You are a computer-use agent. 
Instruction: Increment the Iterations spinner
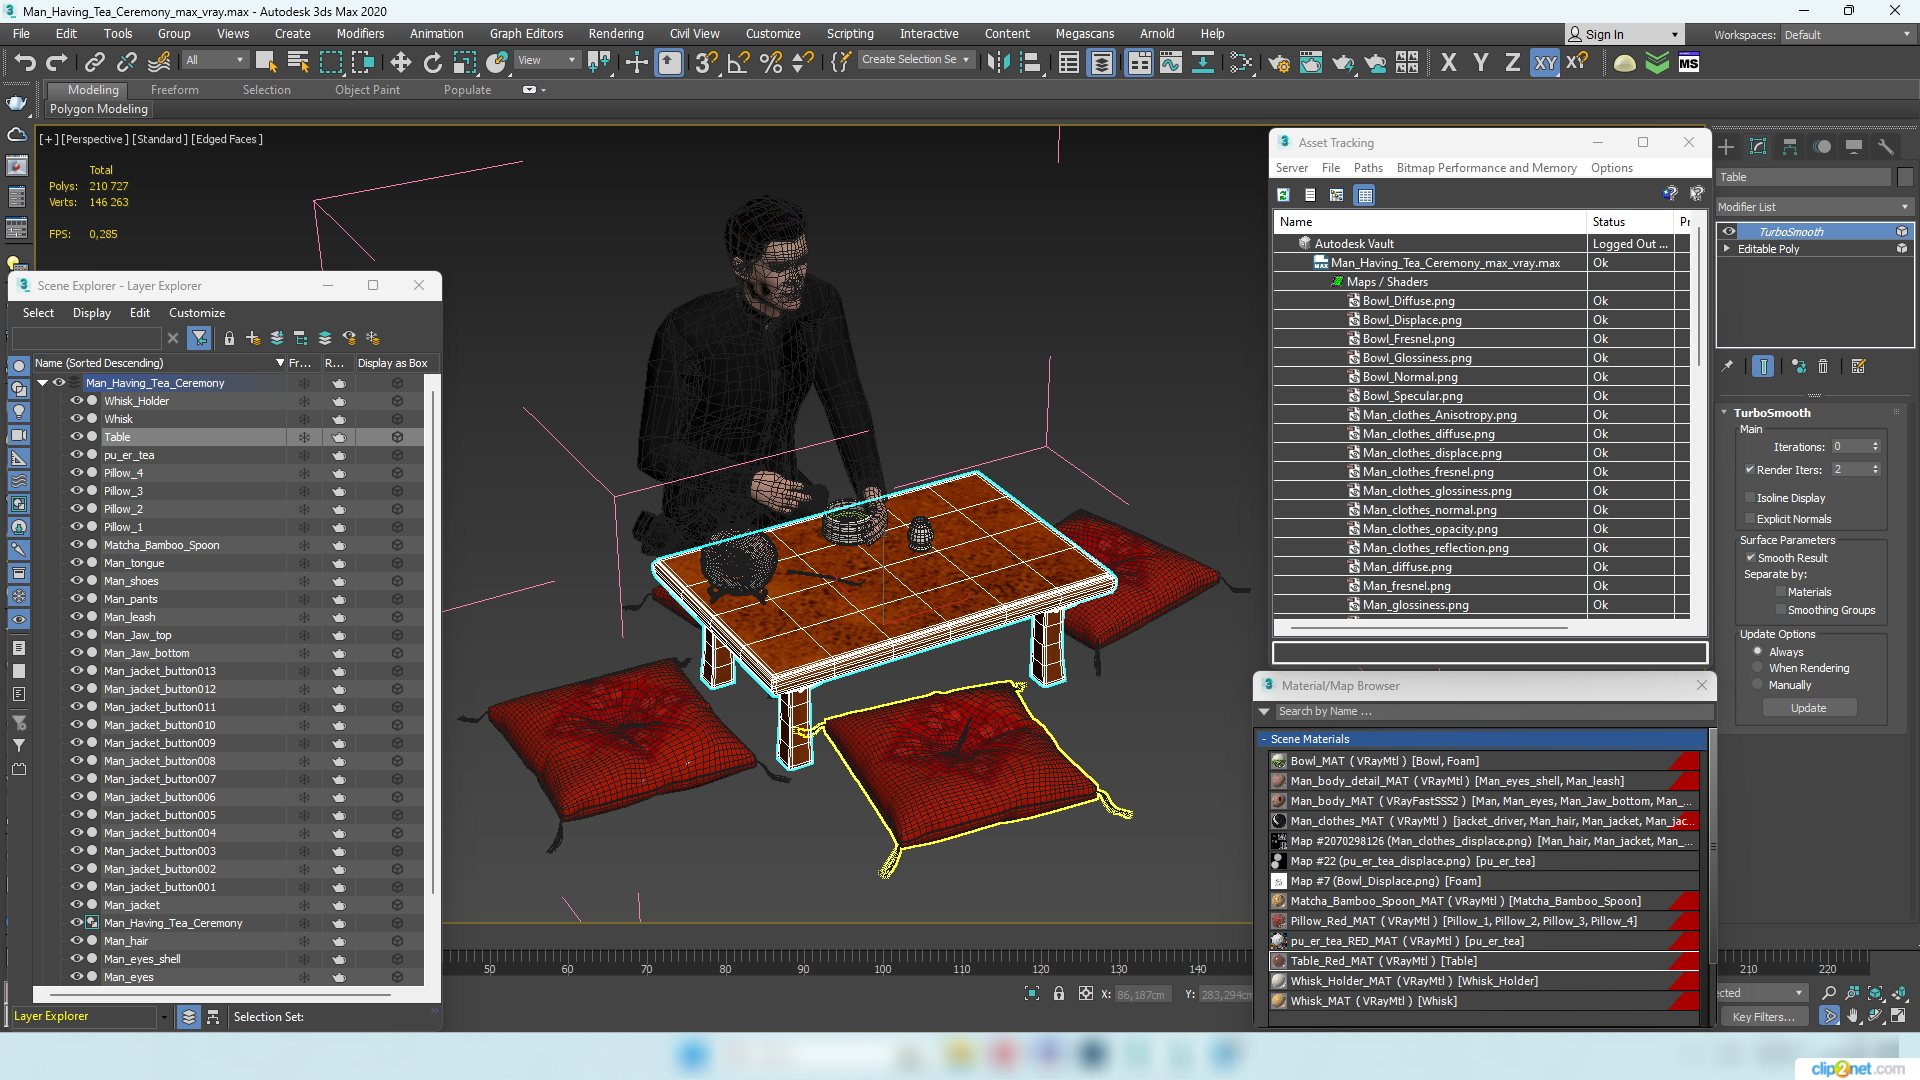point(1876,443)
